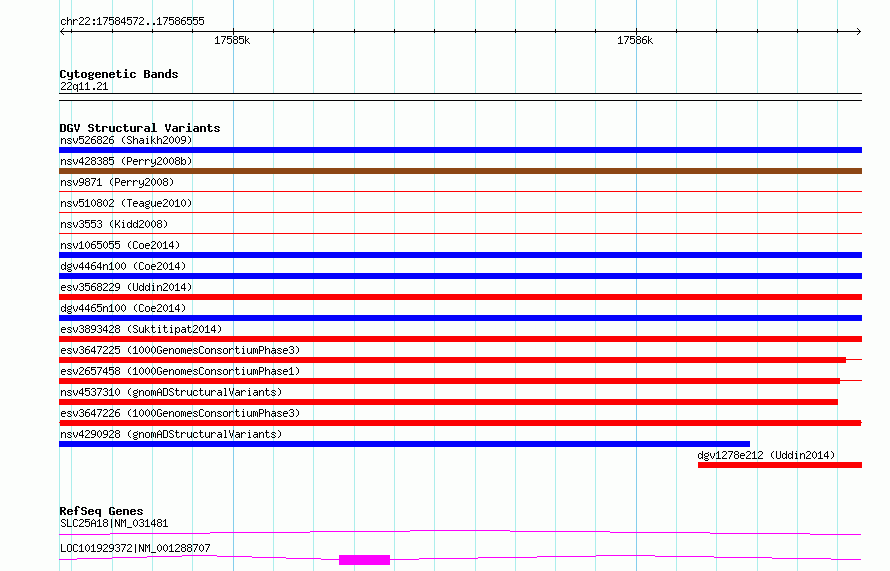The width and height of the screenshot is (890, 571).
Task: Click the 17585k ruler tick mark
Action: point(233,31)
